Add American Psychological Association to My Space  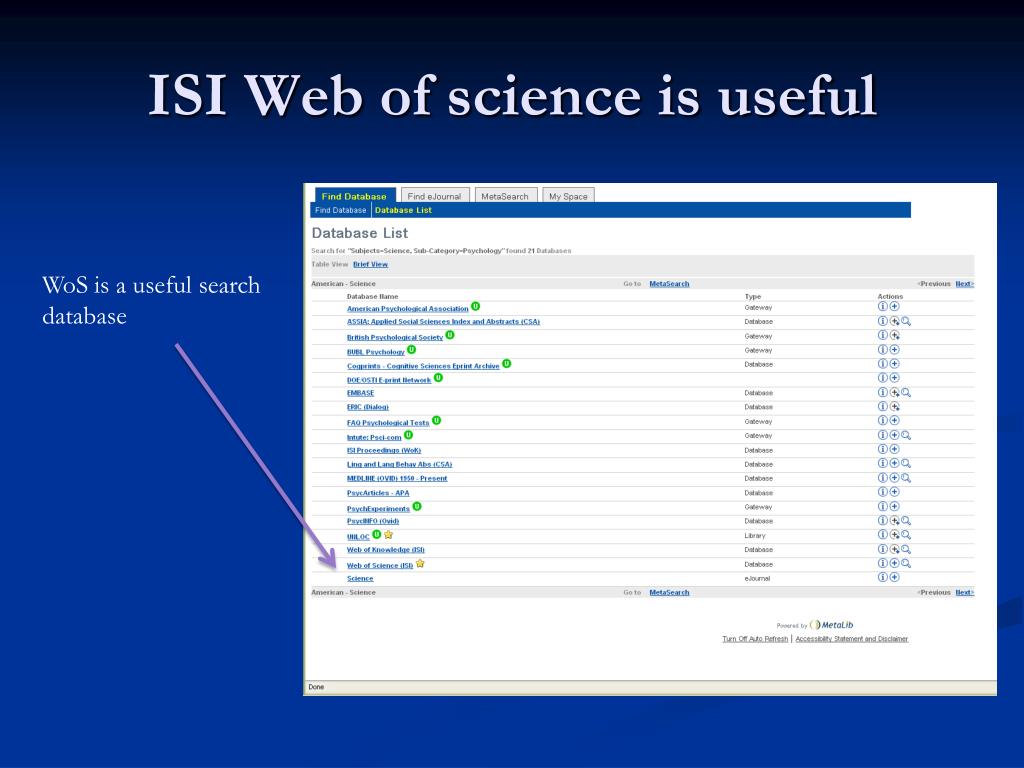click(895, 306)
